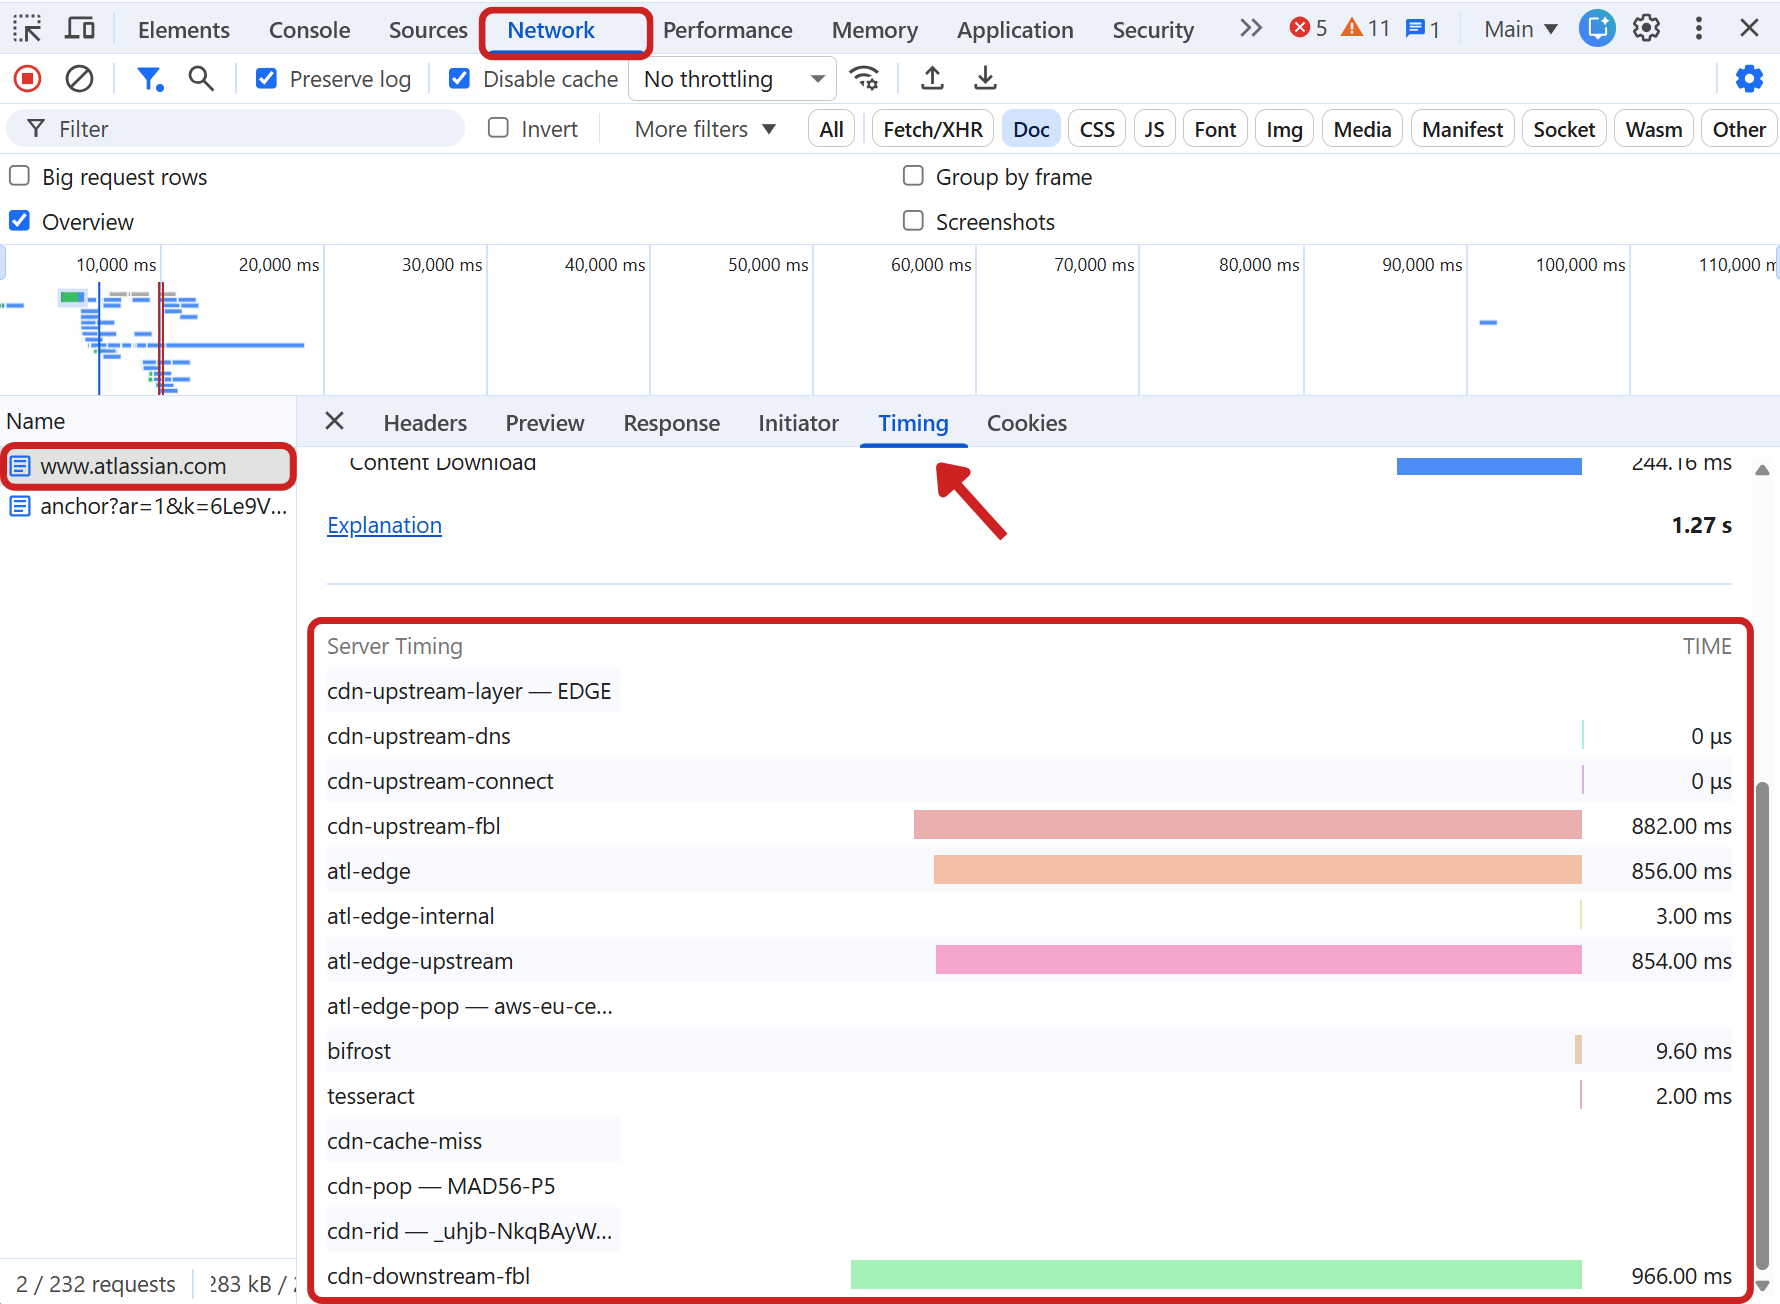Close the request details pane
Screen dimensions: 1780x1304
tap(335, 421)
